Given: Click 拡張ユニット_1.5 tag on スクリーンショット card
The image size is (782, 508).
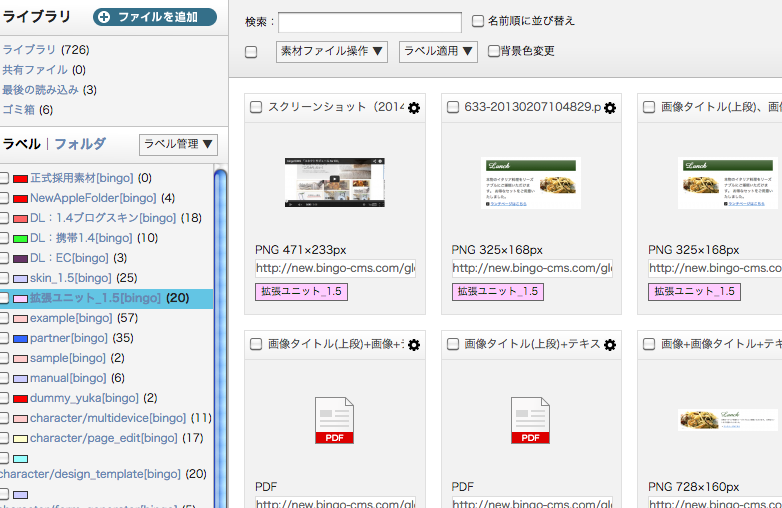Looking at the screenshot, I should coord(301,292).
